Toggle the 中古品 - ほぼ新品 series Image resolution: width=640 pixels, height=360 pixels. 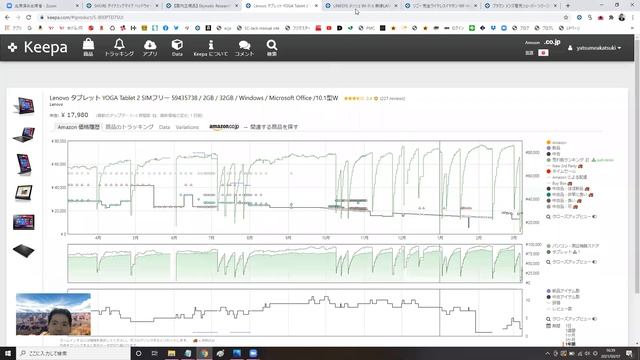[568, 189]
